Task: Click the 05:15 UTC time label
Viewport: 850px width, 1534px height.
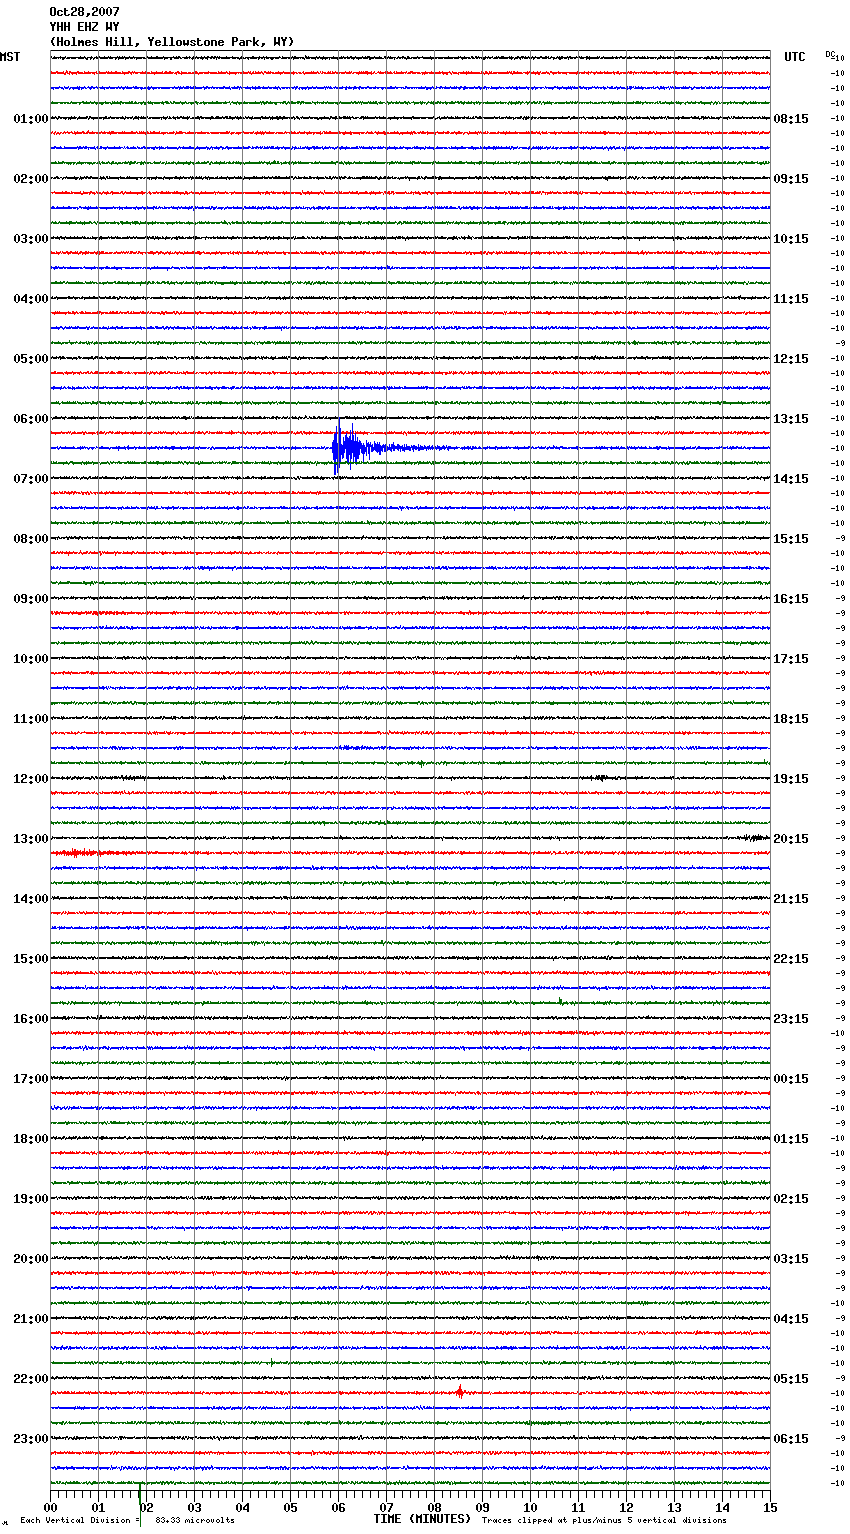Action: point(791,1379)
